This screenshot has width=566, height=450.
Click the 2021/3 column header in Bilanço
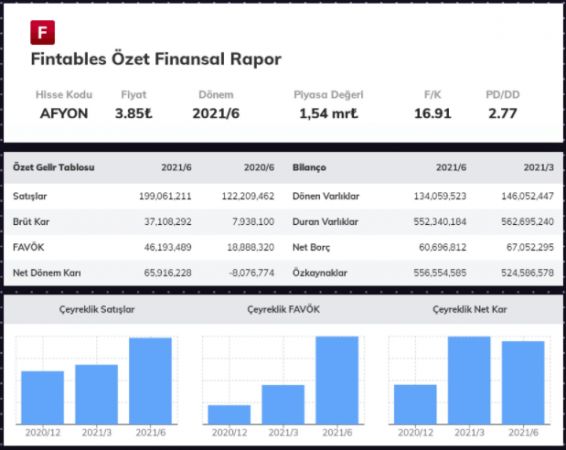click(539, 167)
